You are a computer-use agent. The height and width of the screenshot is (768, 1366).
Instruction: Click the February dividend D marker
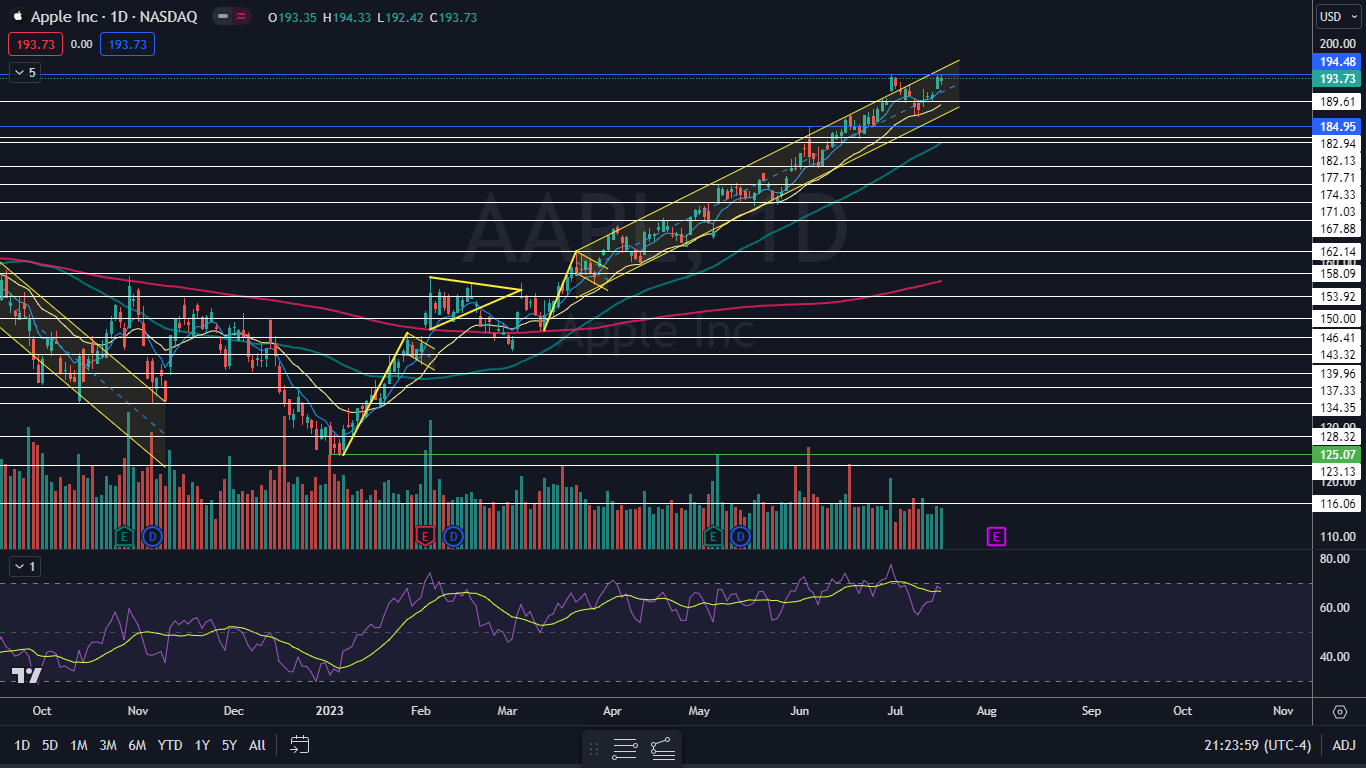point(453,537)
